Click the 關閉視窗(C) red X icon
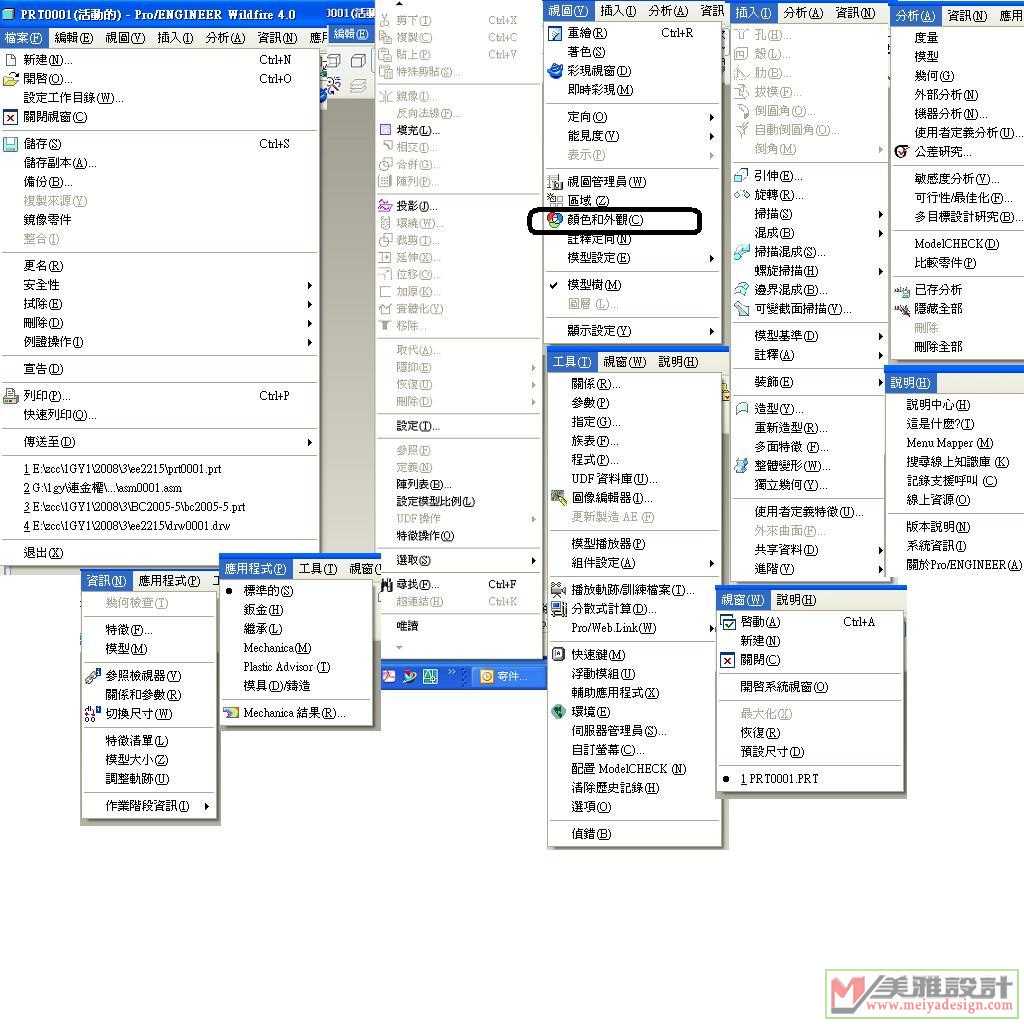 [x=10, y=118]
